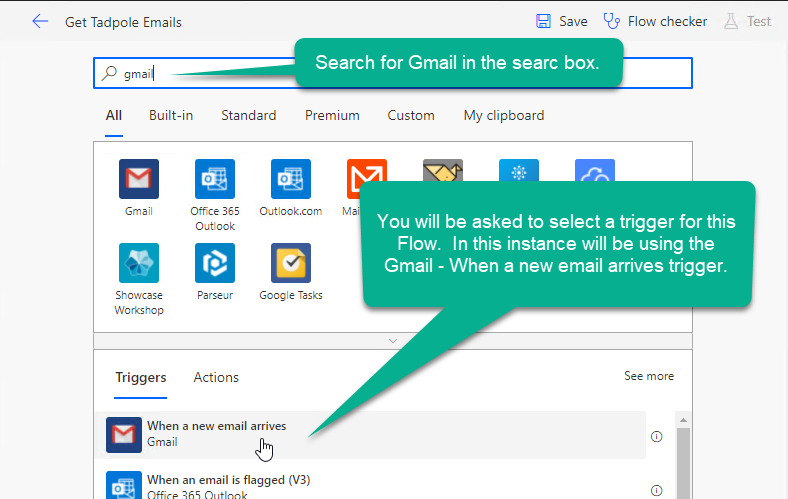
Task: Select Gmail icon in the trigger row
Action: coord(124,435)
